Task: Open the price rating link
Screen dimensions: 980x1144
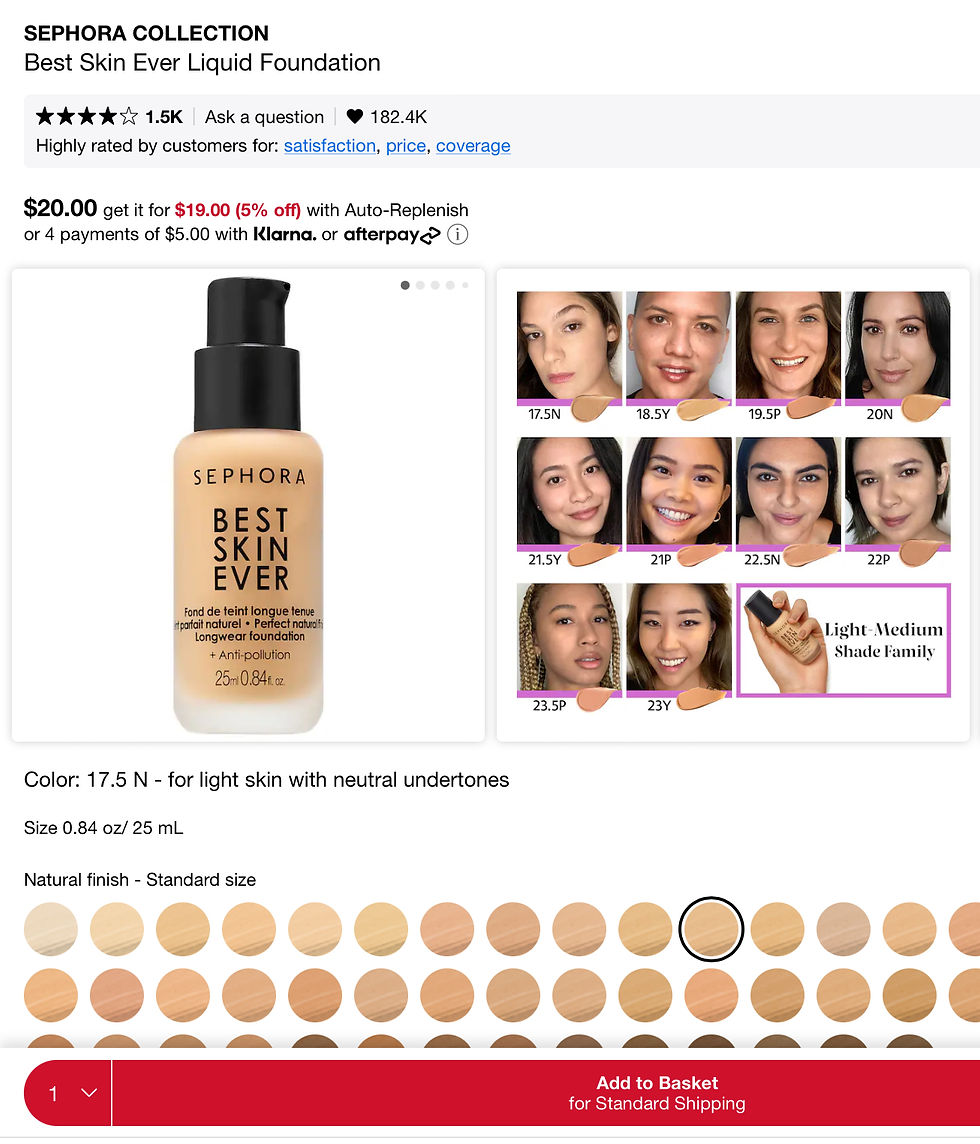Action: [406, 146]
